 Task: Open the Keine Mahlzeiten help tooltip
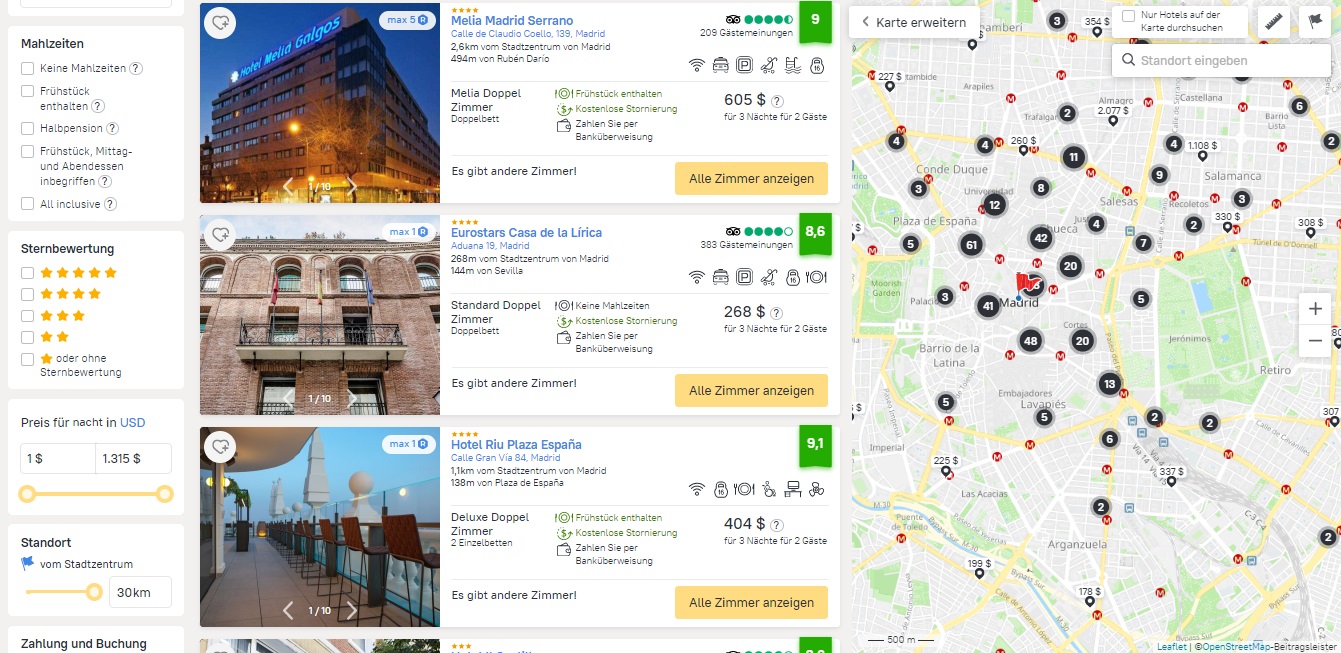tap(136, 69)
